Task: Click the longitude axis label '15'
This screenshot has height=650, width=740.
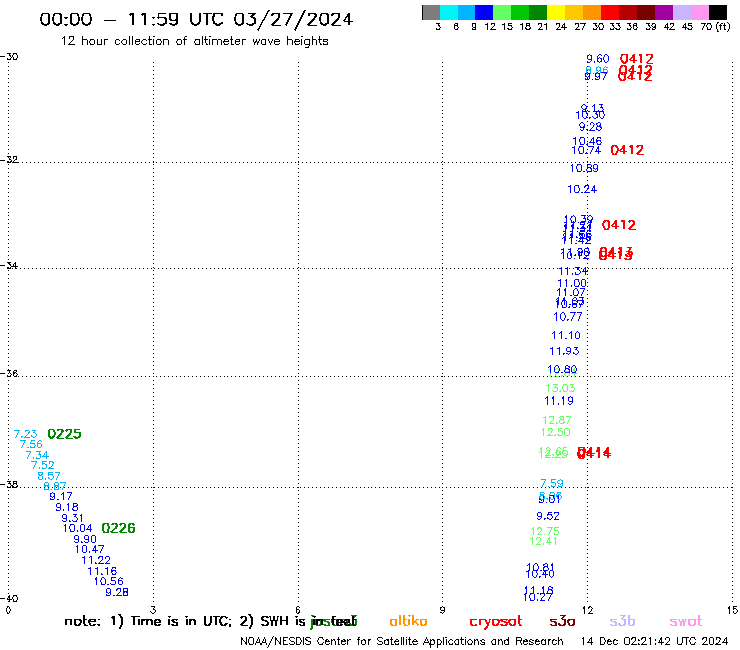Action: tap(732, 610)
